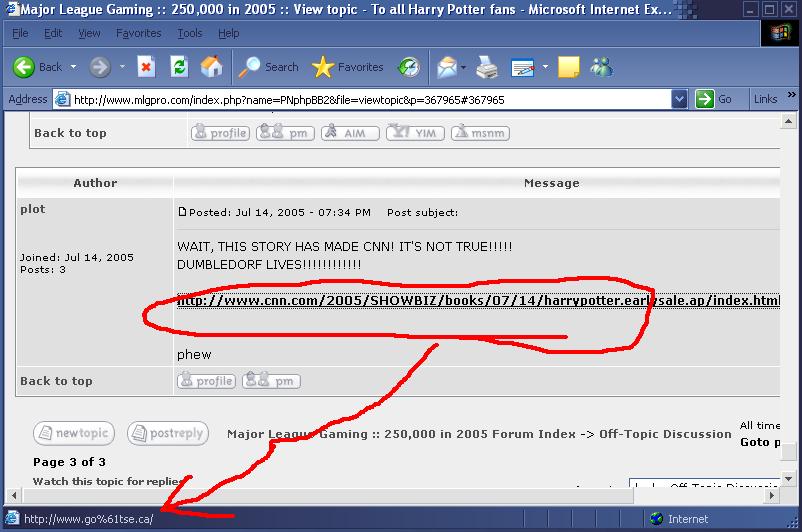The width and height of the screenshot is (802, 532).
Task: Open the Forward history dropdown arrow
Action: coord(122,67)
